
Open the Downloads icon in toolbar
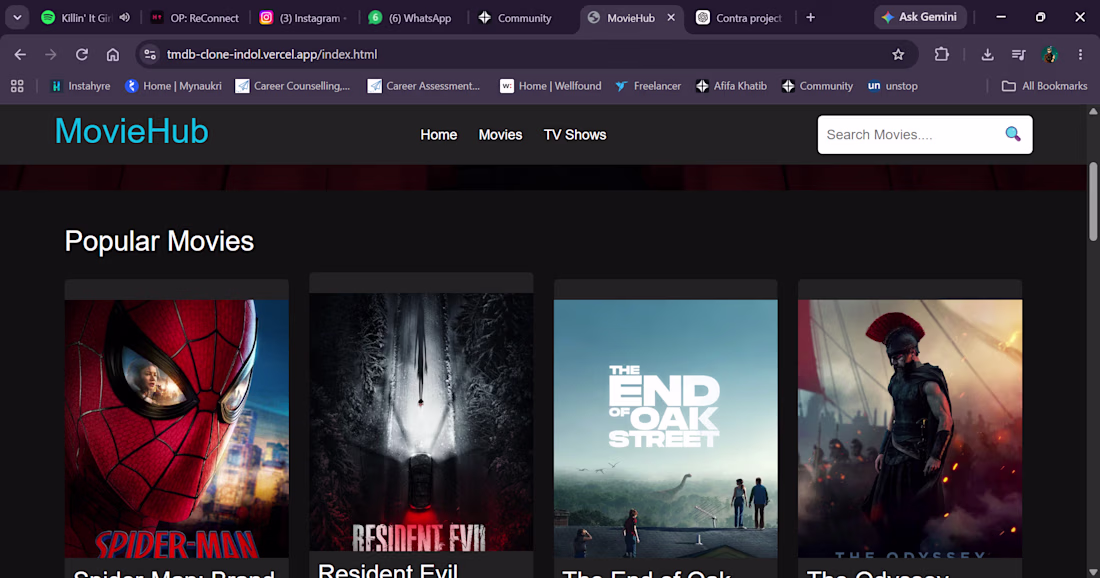[987, 54]
